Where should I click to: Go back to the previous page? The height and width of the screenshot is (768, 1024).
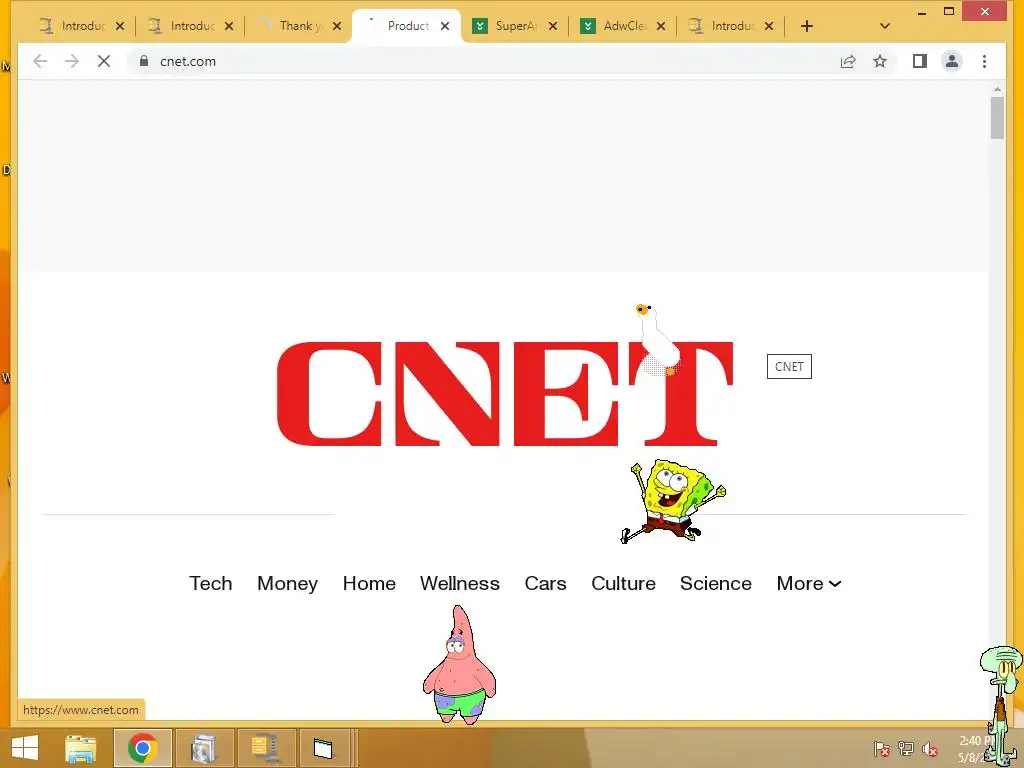pos(40,61)
